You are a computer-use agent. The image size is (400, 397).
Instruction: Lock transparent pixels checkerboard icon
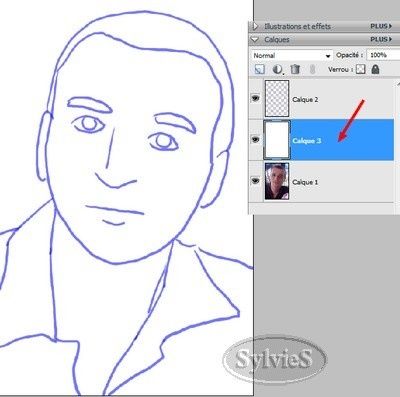coord(361,69)
